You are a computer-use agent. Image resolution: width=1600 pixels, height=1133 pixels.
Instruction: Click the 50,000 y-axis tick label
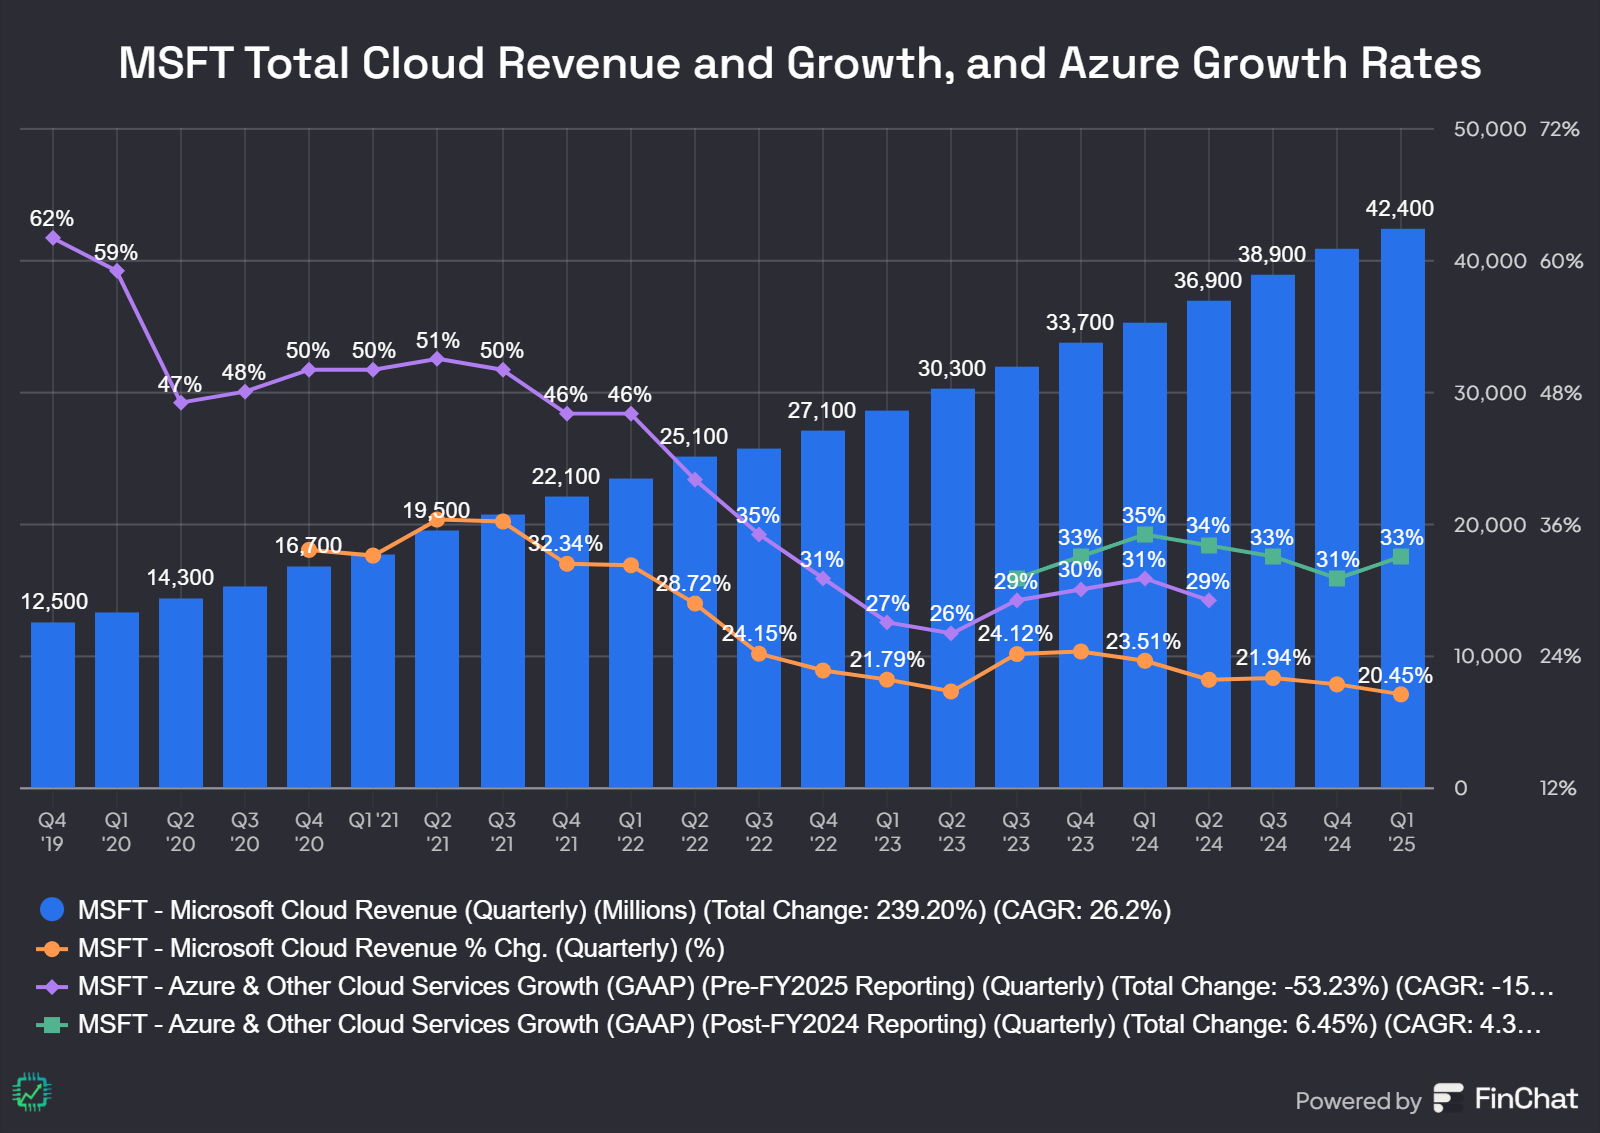tap(1489, 129)
